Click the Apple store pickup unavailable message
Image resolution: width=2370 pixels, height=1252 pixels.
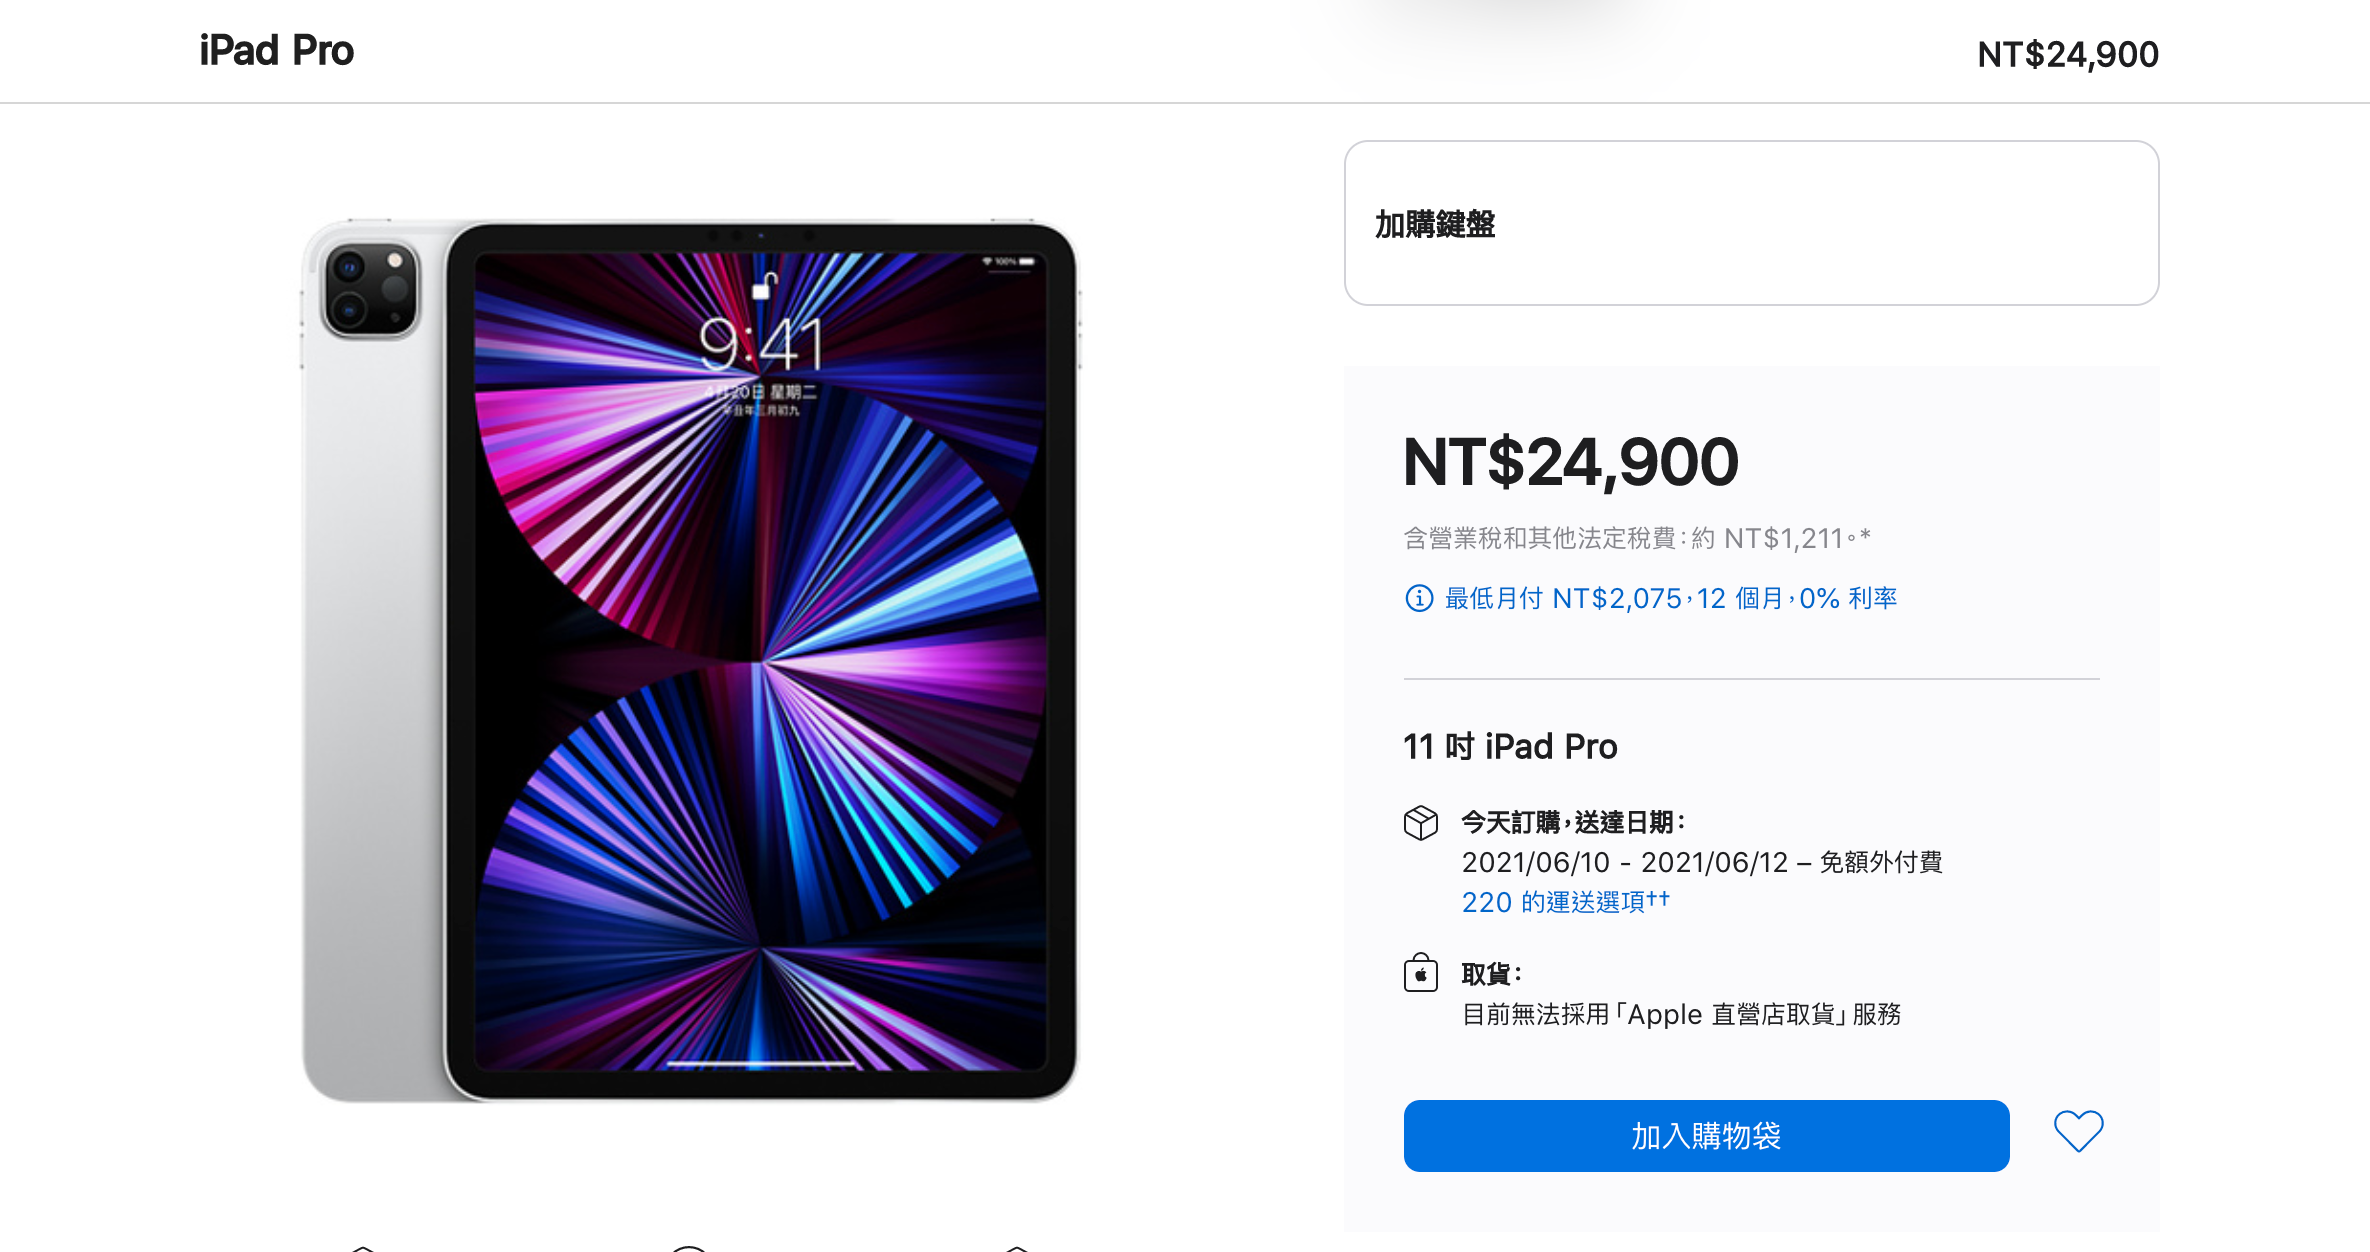coord(1681,1014)
